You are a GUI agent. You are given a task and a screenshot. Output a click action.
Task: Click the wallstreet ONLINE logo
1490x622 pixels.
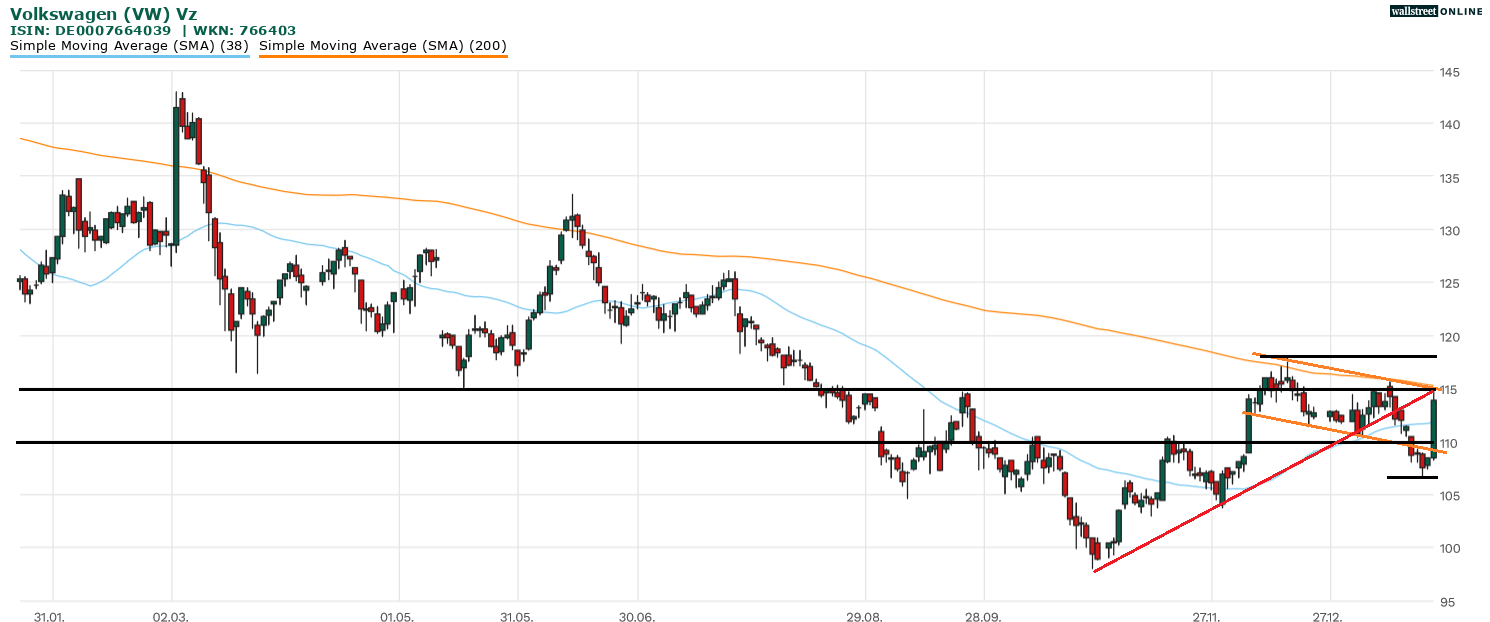click(x=1436, y=11)
